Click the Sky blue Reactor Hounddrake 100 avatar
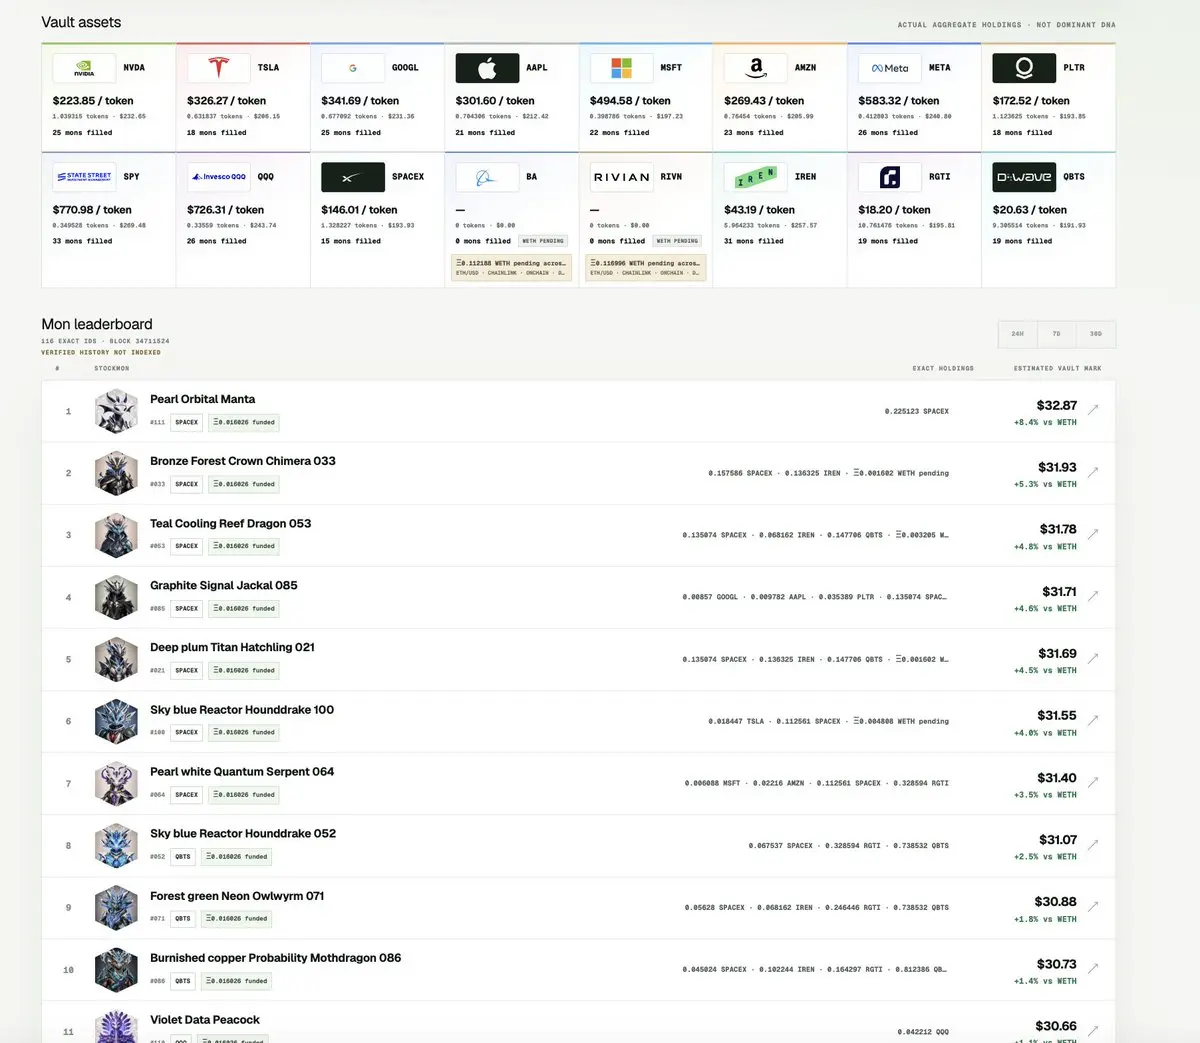Viewport: 1200px width, 1043px height. point(116,721)
